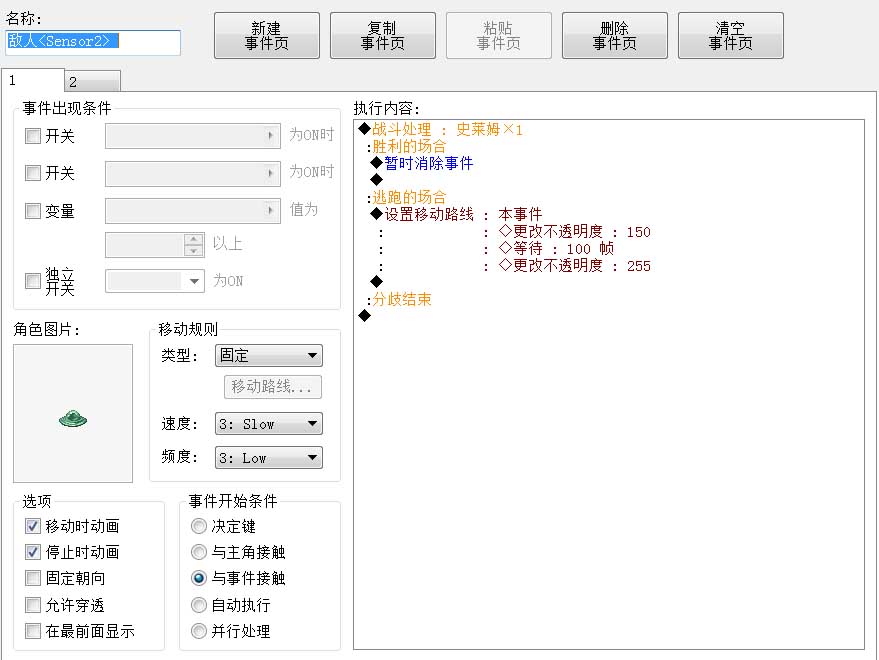Click the 新建事件页 button
The image size is (879, 660).
(267, 36)
